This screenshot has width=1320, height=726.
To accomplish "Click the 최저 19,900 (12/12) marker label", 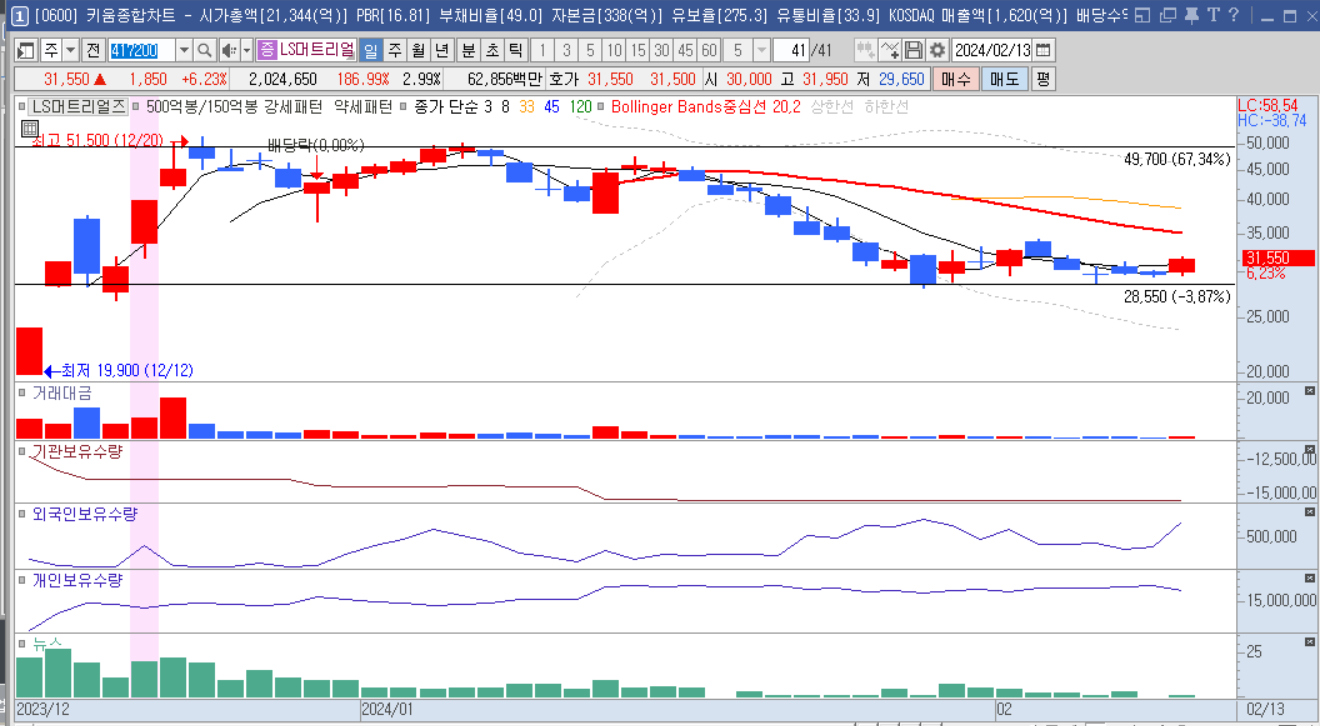I will click(x=127, y=370).
